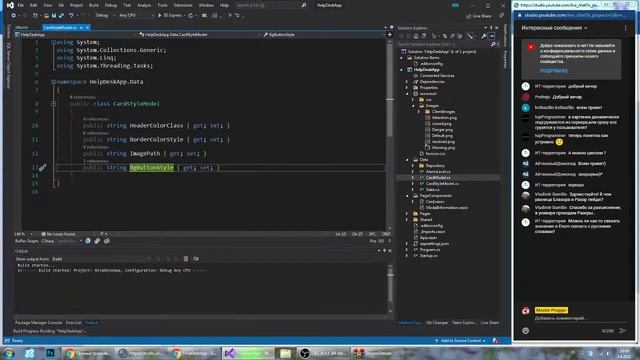Open OBS from the taskbar
This screenshot has height=360, width=640.
tap(324, 353)
